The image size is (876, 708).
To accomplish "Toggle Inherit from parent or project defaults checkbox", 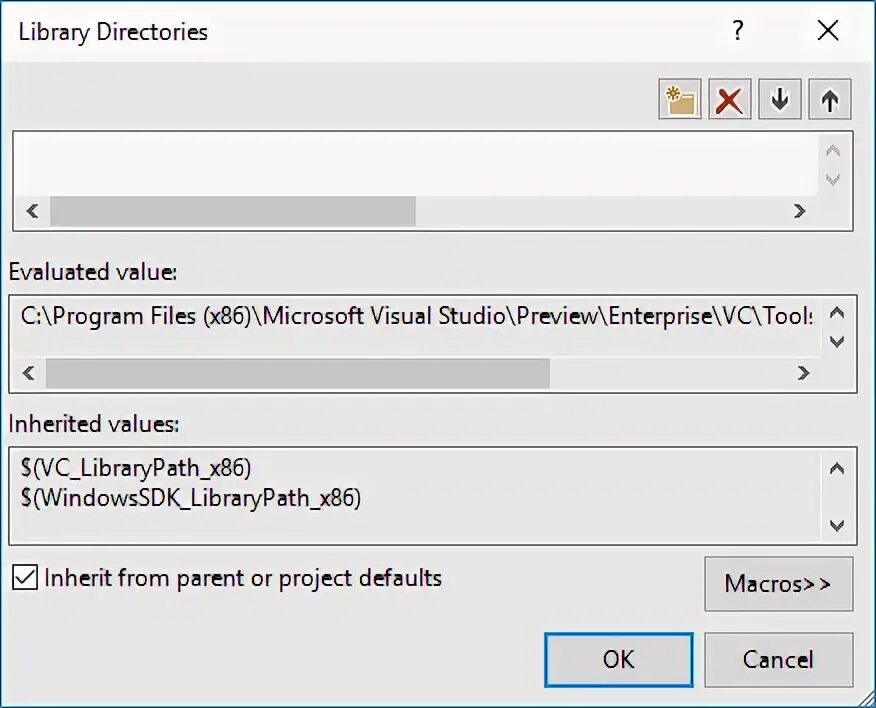I will pyautogui.click(x=25, y=577).
